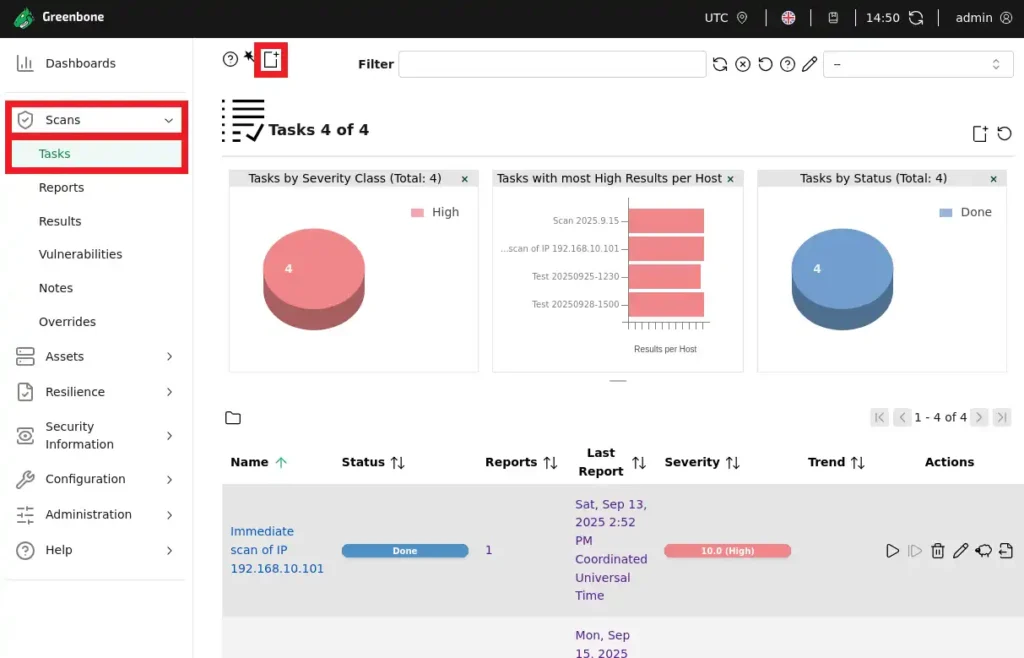Start the Immediate scan task with play icon
The image size is (1024, 658).
(x=893, y=551)
